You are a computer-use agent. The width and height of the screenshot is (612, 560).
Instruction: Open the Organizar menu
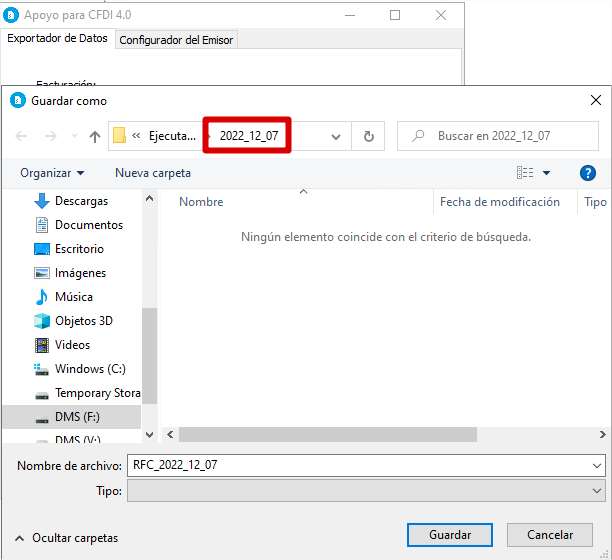pyautogui.click(x=52, y=173)
